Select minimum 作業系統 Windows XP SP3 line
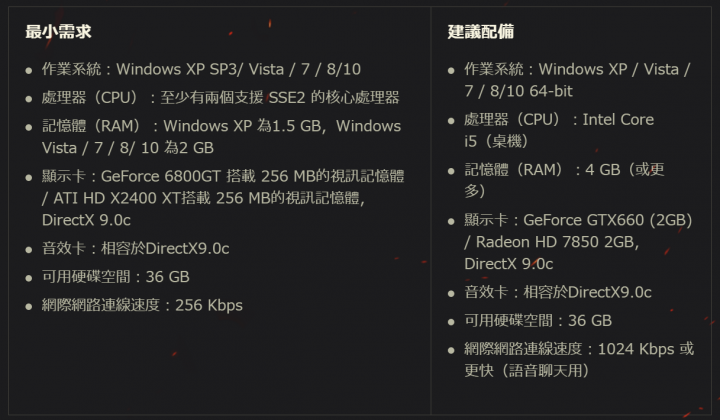 click(x=201, y=69)
